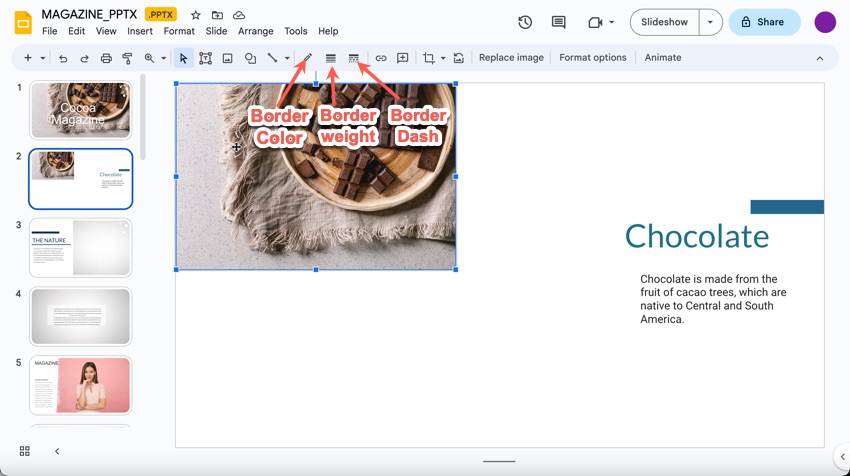Screen dimensions: 850x476
Task: Click the presentation title MAGAZINE_PPTX
Action: click(x=89, y=15)
